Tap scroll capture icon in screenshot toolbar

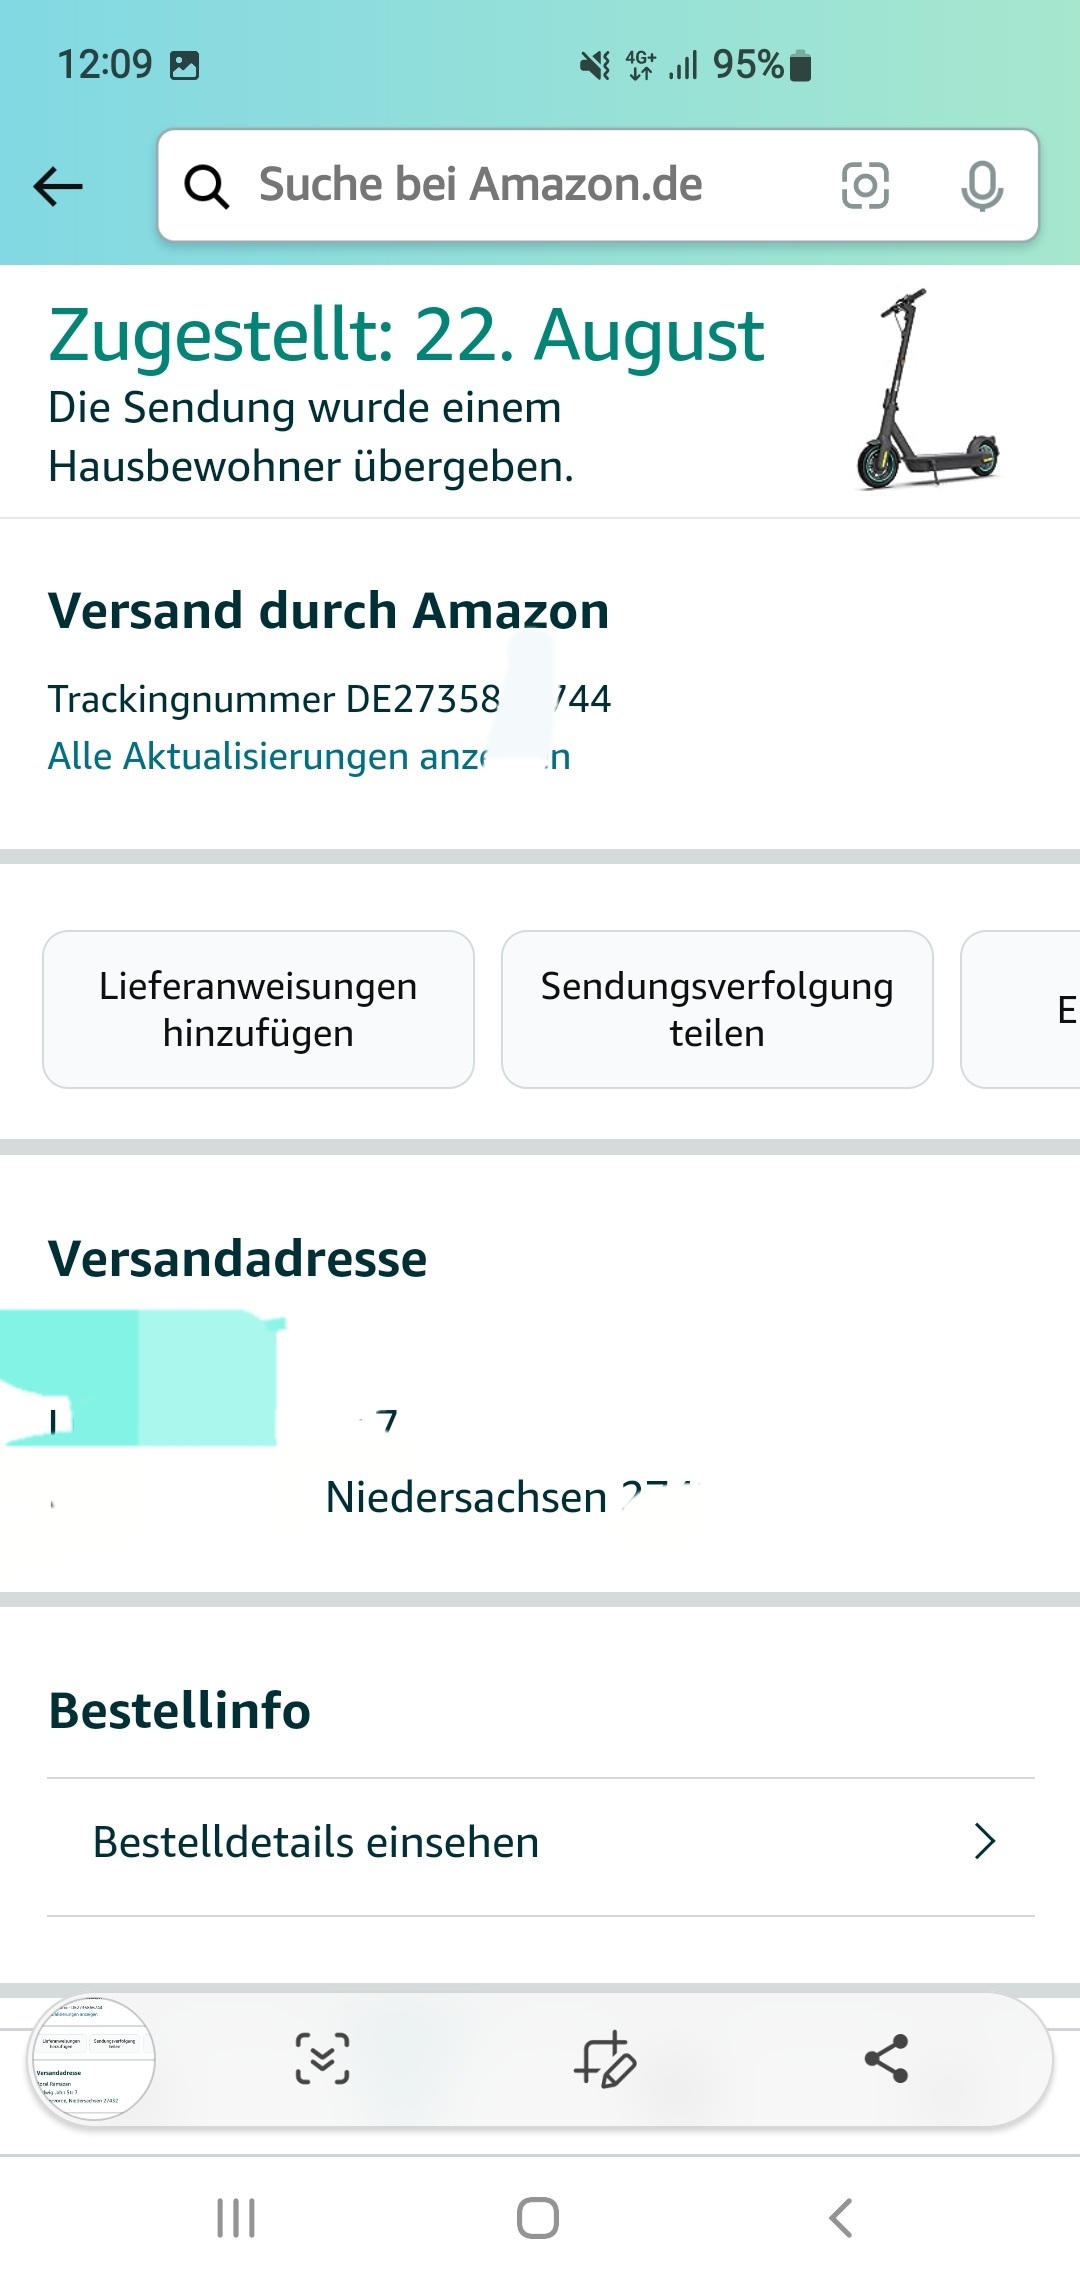tap(322, 2058)
